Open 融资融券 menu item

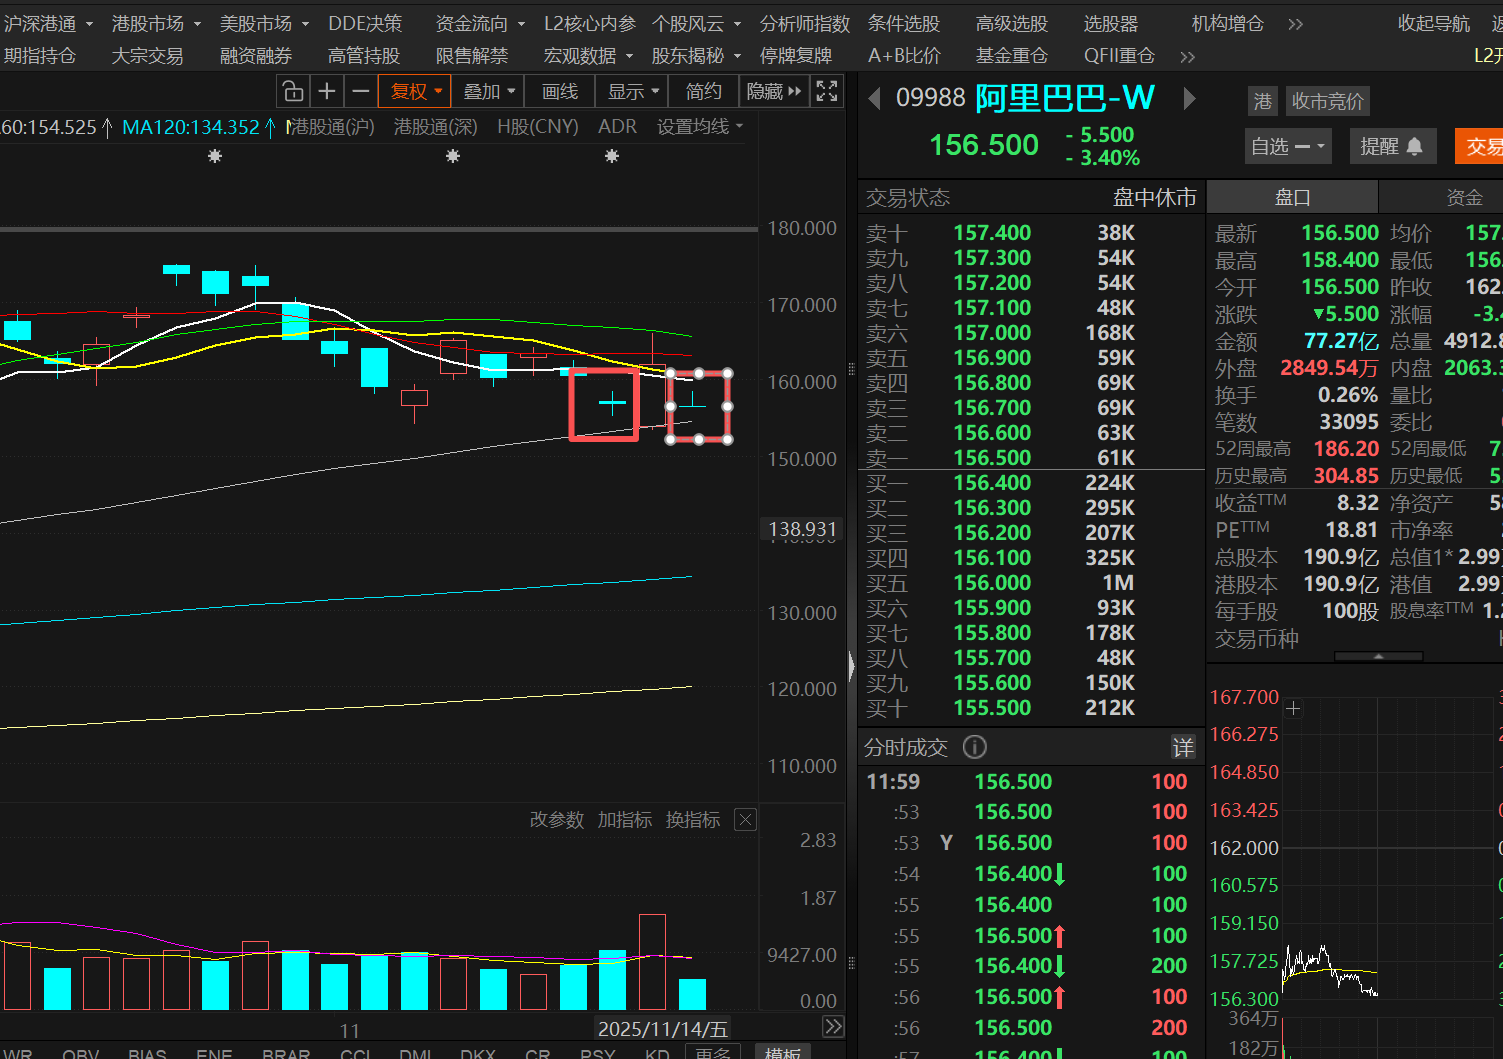(x=256, y=57)
